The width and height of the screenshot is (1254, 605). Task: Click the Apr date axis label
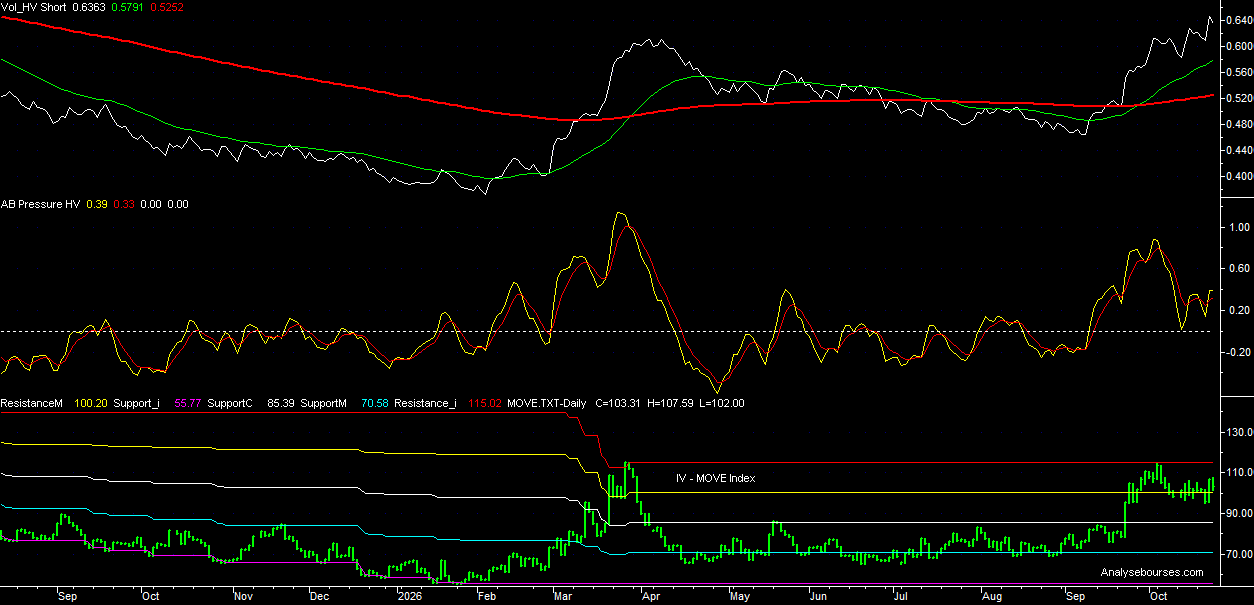[650, 595]
